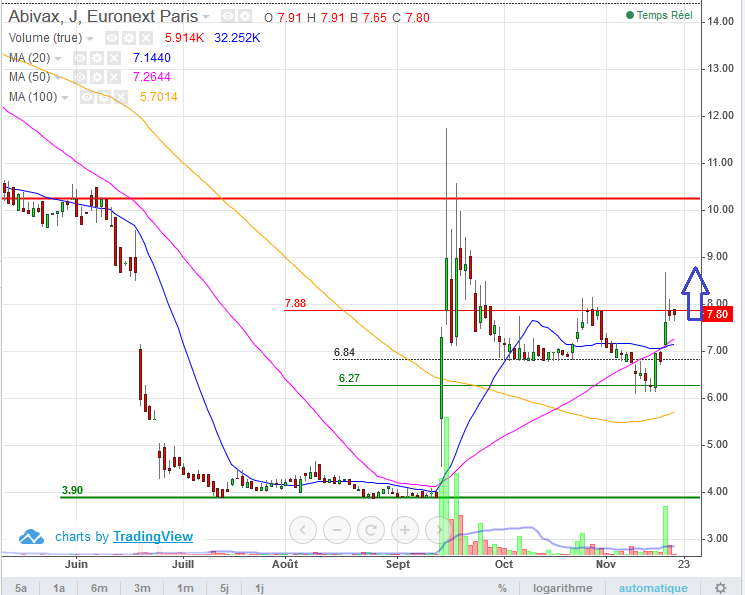The width and height of the screenshot is (745, 595).
Task: Zoom out using the minus button
Action: (337, 529)
